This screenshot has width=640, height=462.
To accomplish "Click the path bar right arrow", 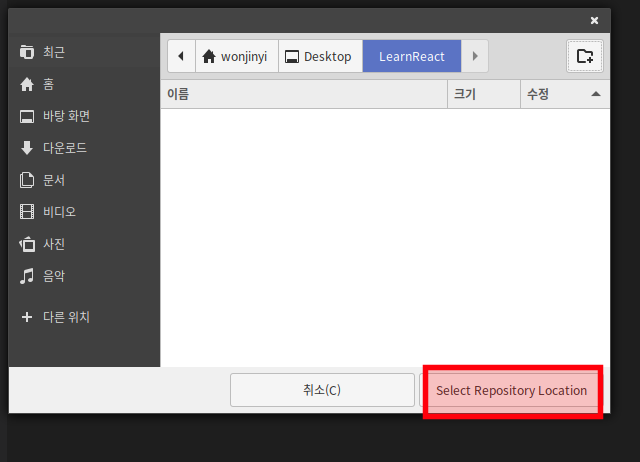I will click(x=475, y=56).
